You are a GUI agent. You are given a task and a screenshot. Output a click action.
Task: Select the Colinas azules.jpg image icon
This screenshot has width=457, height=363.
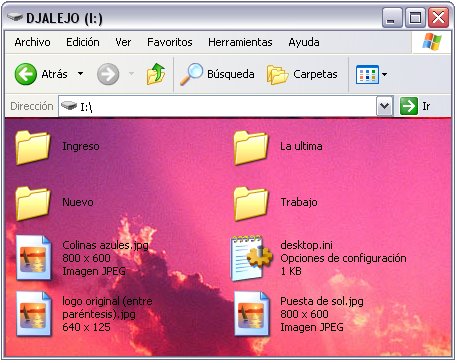tap(33, 258)
